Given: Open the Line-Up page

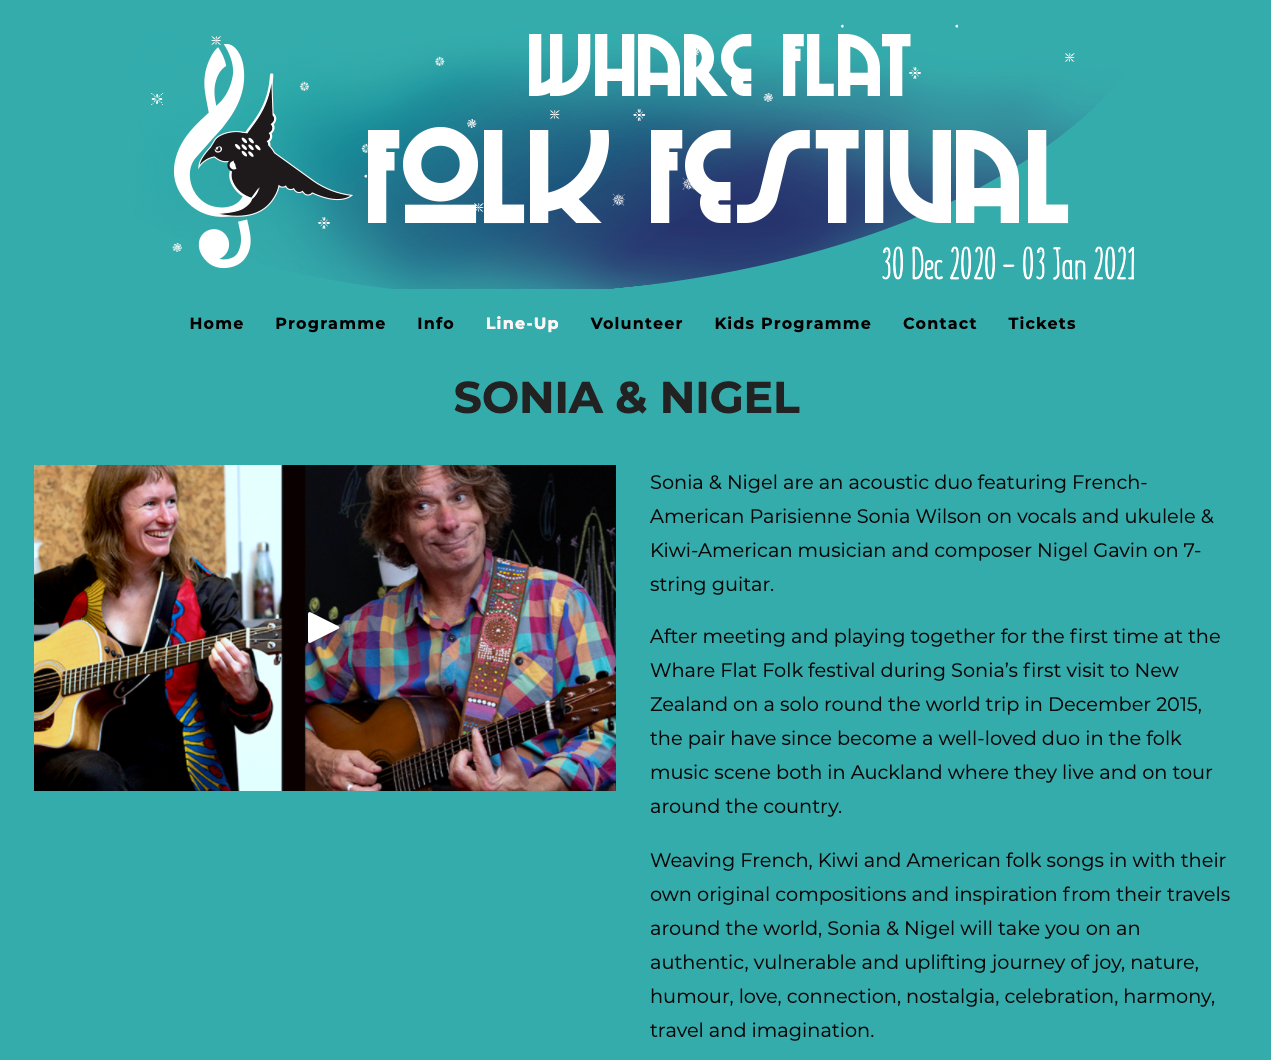Looking at the screenshot, I should 522,323.
